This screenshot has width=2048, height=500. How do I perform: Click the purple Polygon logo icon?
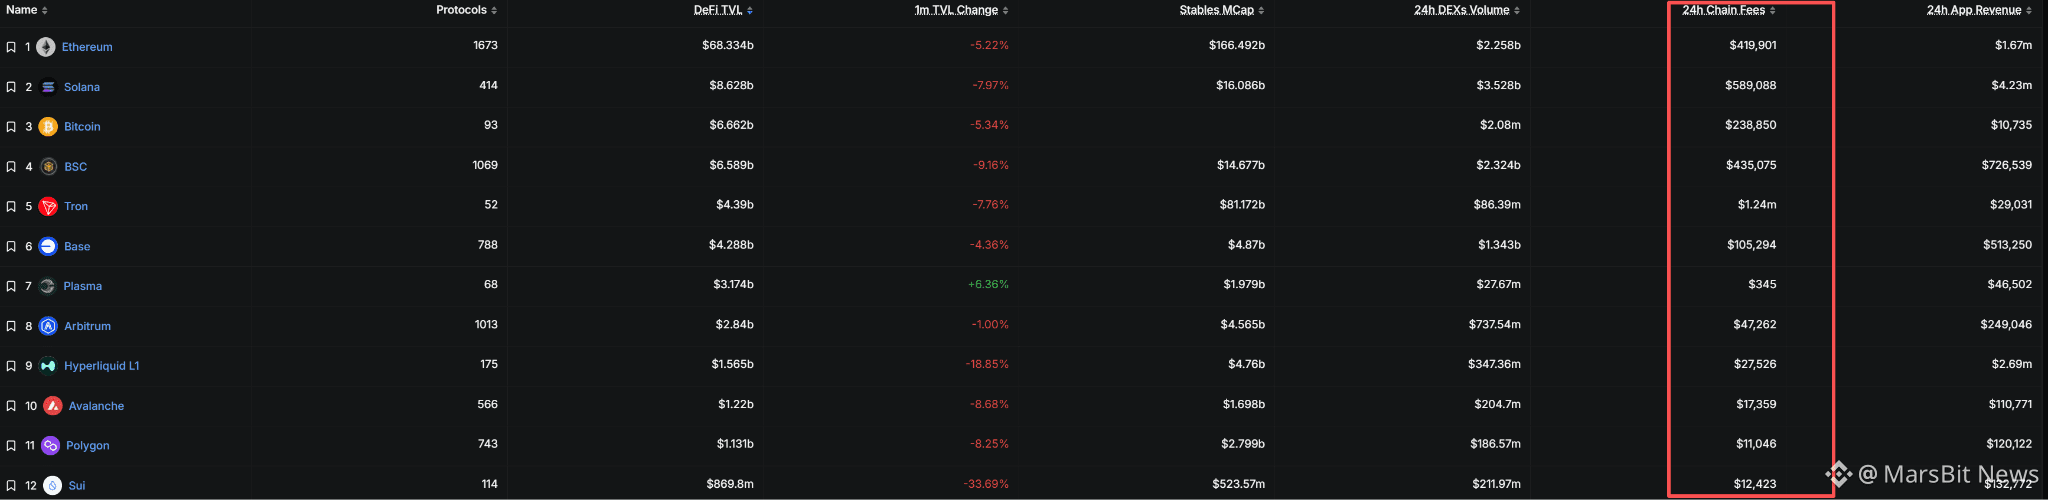(x=50, y=446)
